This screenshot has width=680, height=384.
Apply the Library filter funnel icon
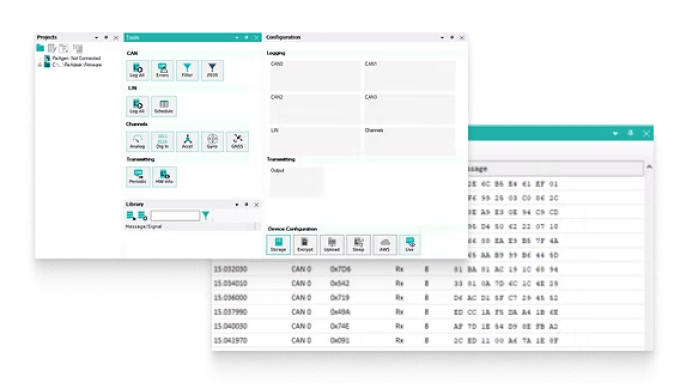click(x=206, y=215)
